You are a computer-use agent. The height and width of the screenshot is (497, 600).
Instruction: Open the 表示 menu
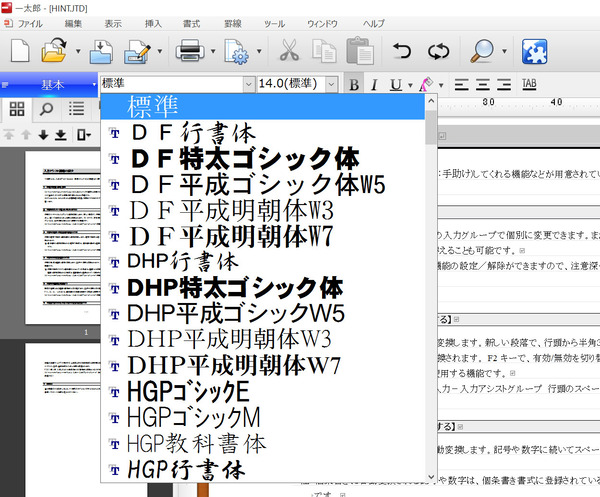pyautogui.click(x=113, y=24)
